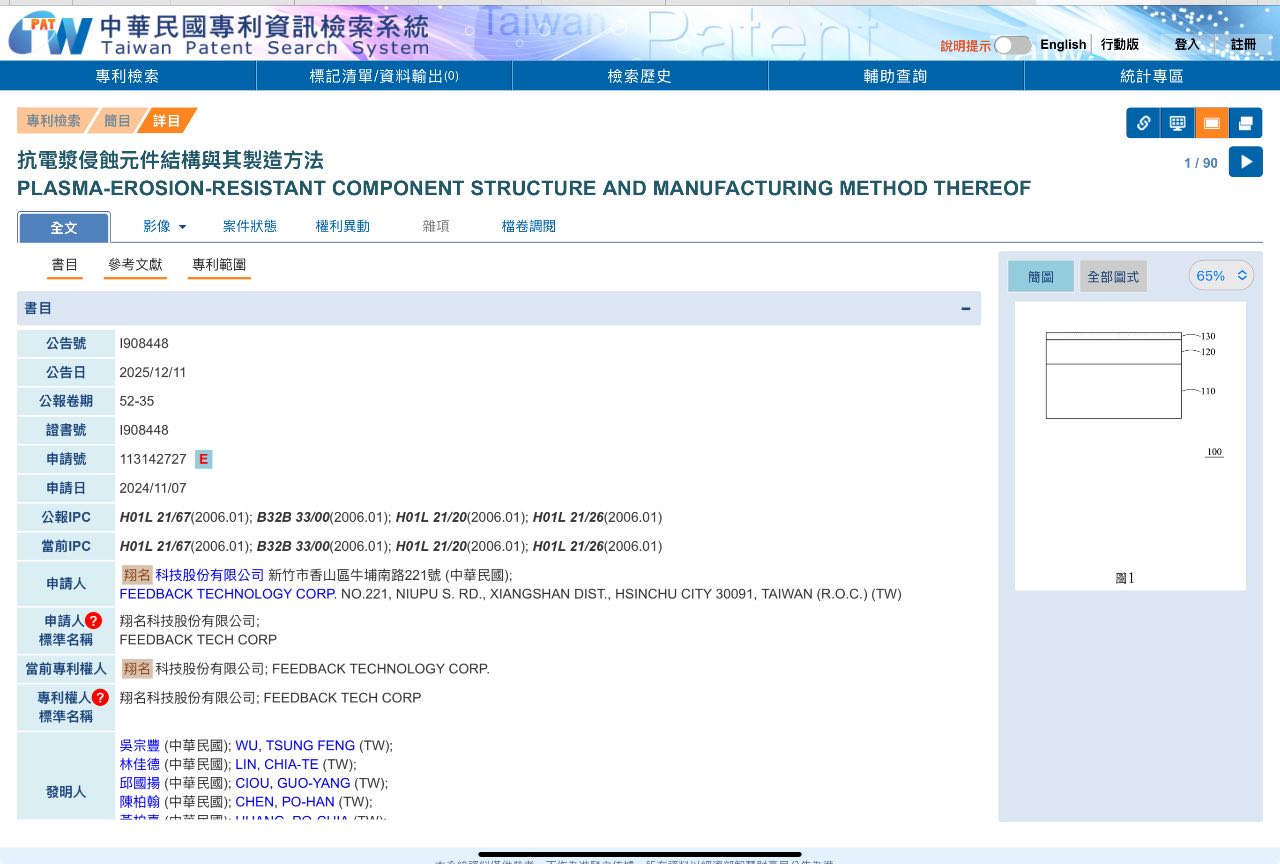Collapse the 書目 section with minus icon
The height and width of the screenshot is (864, 1280).
[x=965, y=309]
